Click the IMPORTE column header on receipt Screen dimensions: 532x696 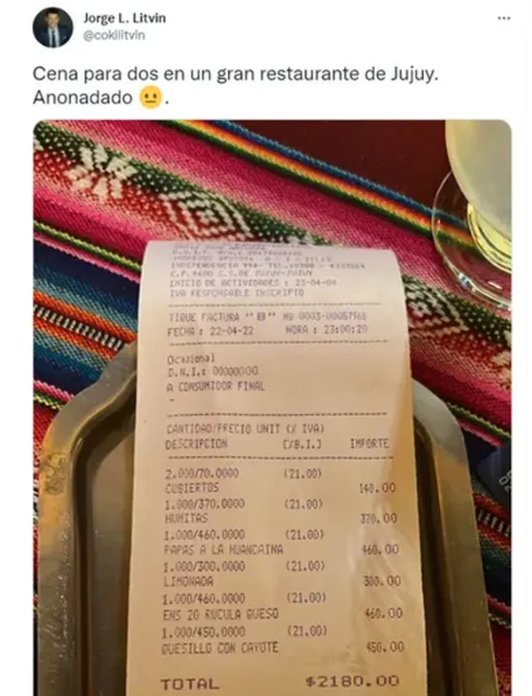[369, 443]
